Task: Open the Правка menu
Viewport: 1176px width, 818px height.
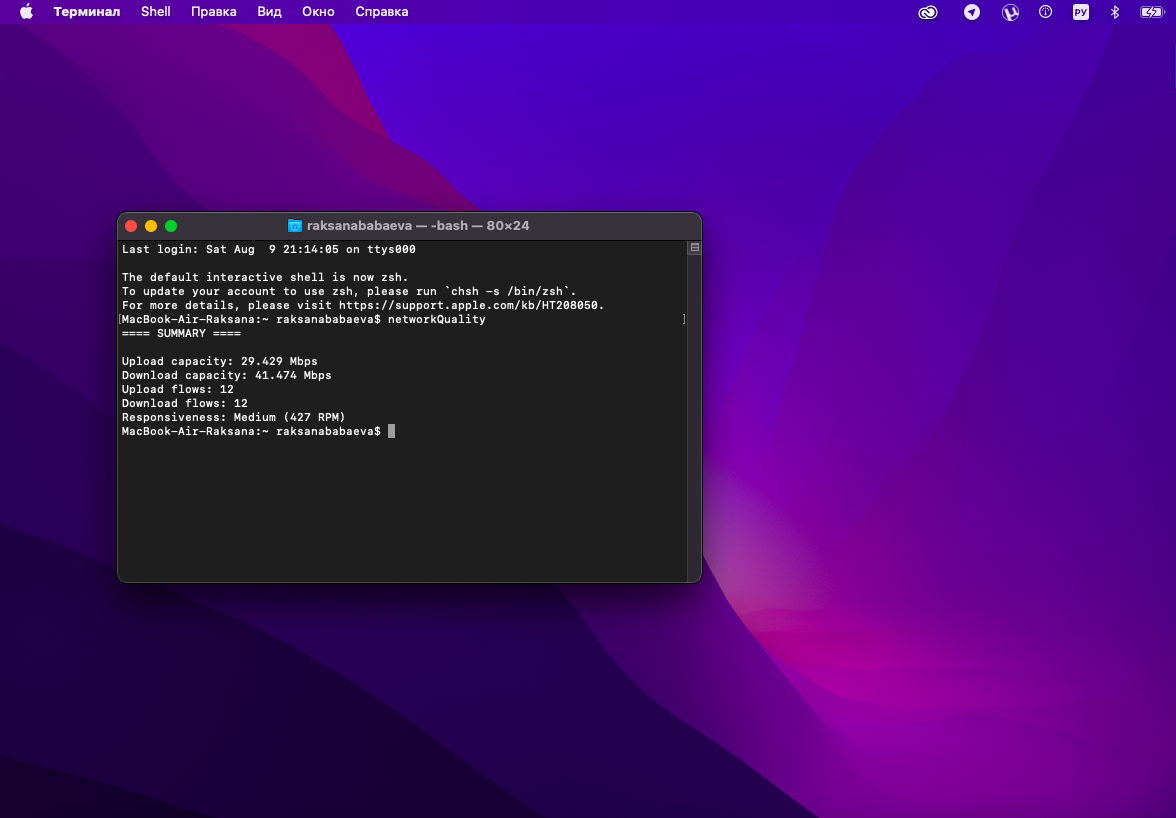Action: coord(213,12)
